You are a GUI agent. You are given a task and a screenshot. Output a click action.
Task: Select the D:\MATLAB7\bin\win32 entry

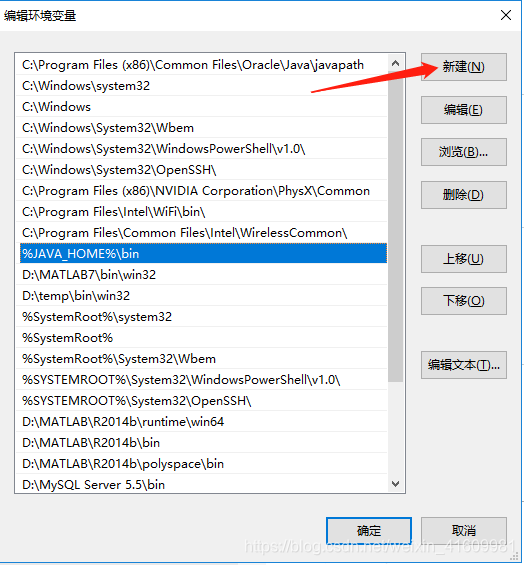[201, 275]
